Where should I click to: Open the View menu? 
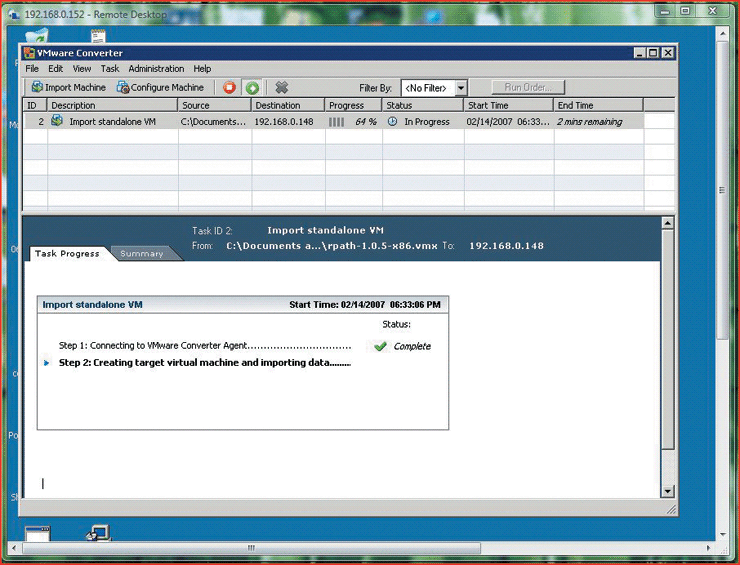(82, 69)
